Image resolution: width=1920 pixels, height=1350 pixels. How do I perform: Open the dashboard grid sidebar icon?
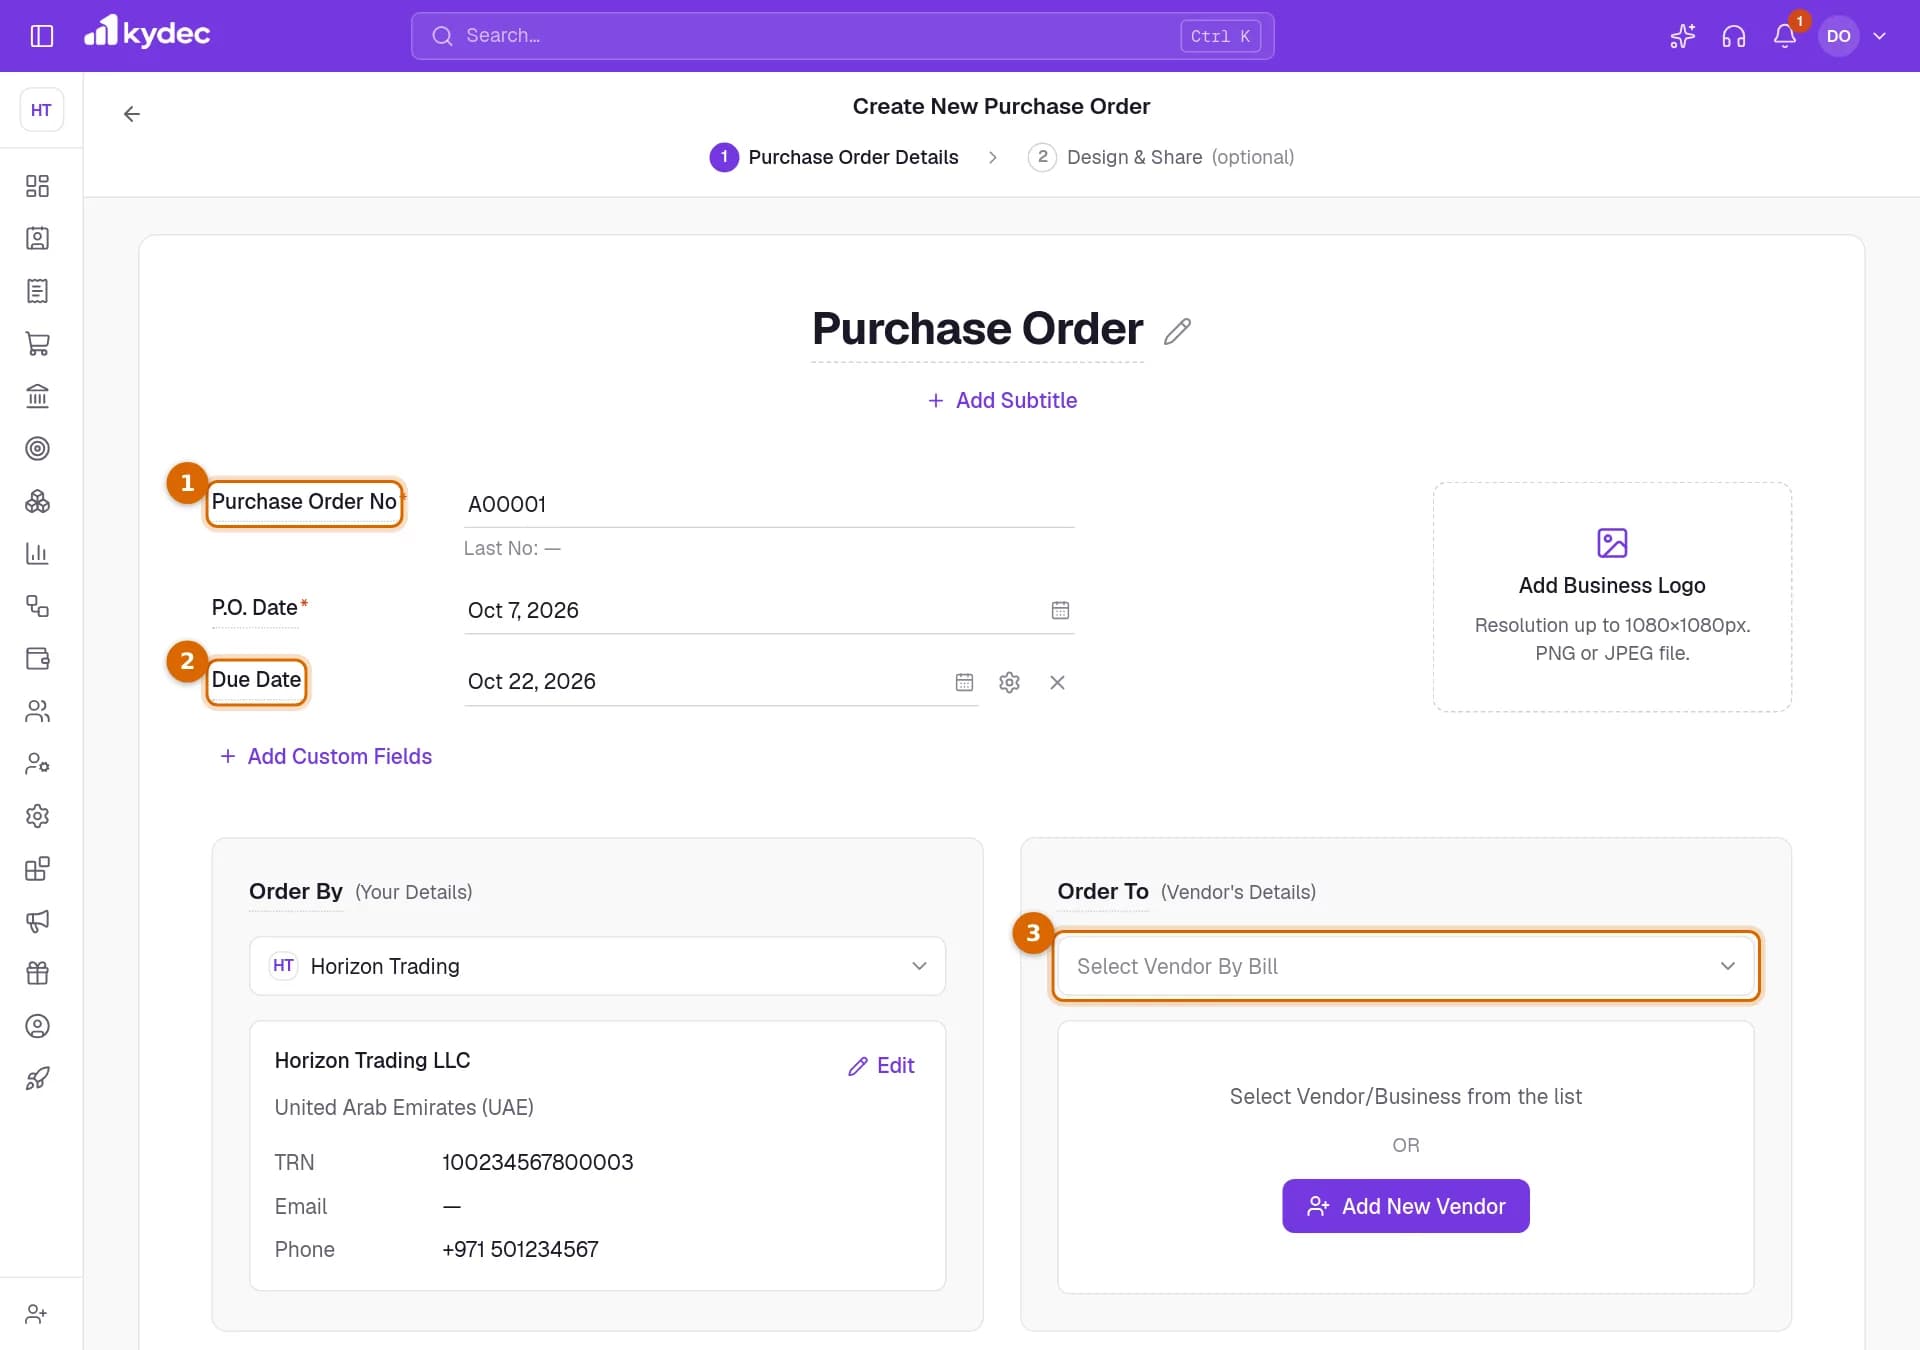37,186
